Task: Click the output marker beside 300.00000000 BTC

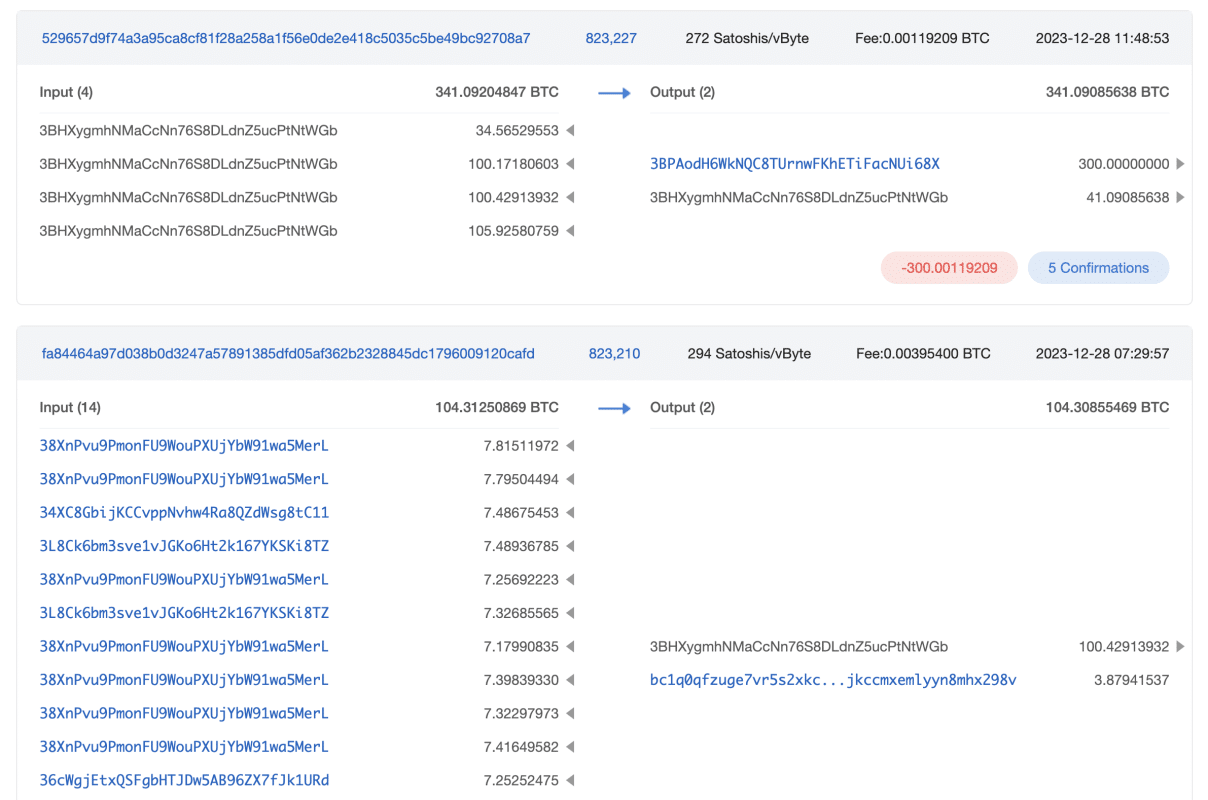Action: [1180, 164]
